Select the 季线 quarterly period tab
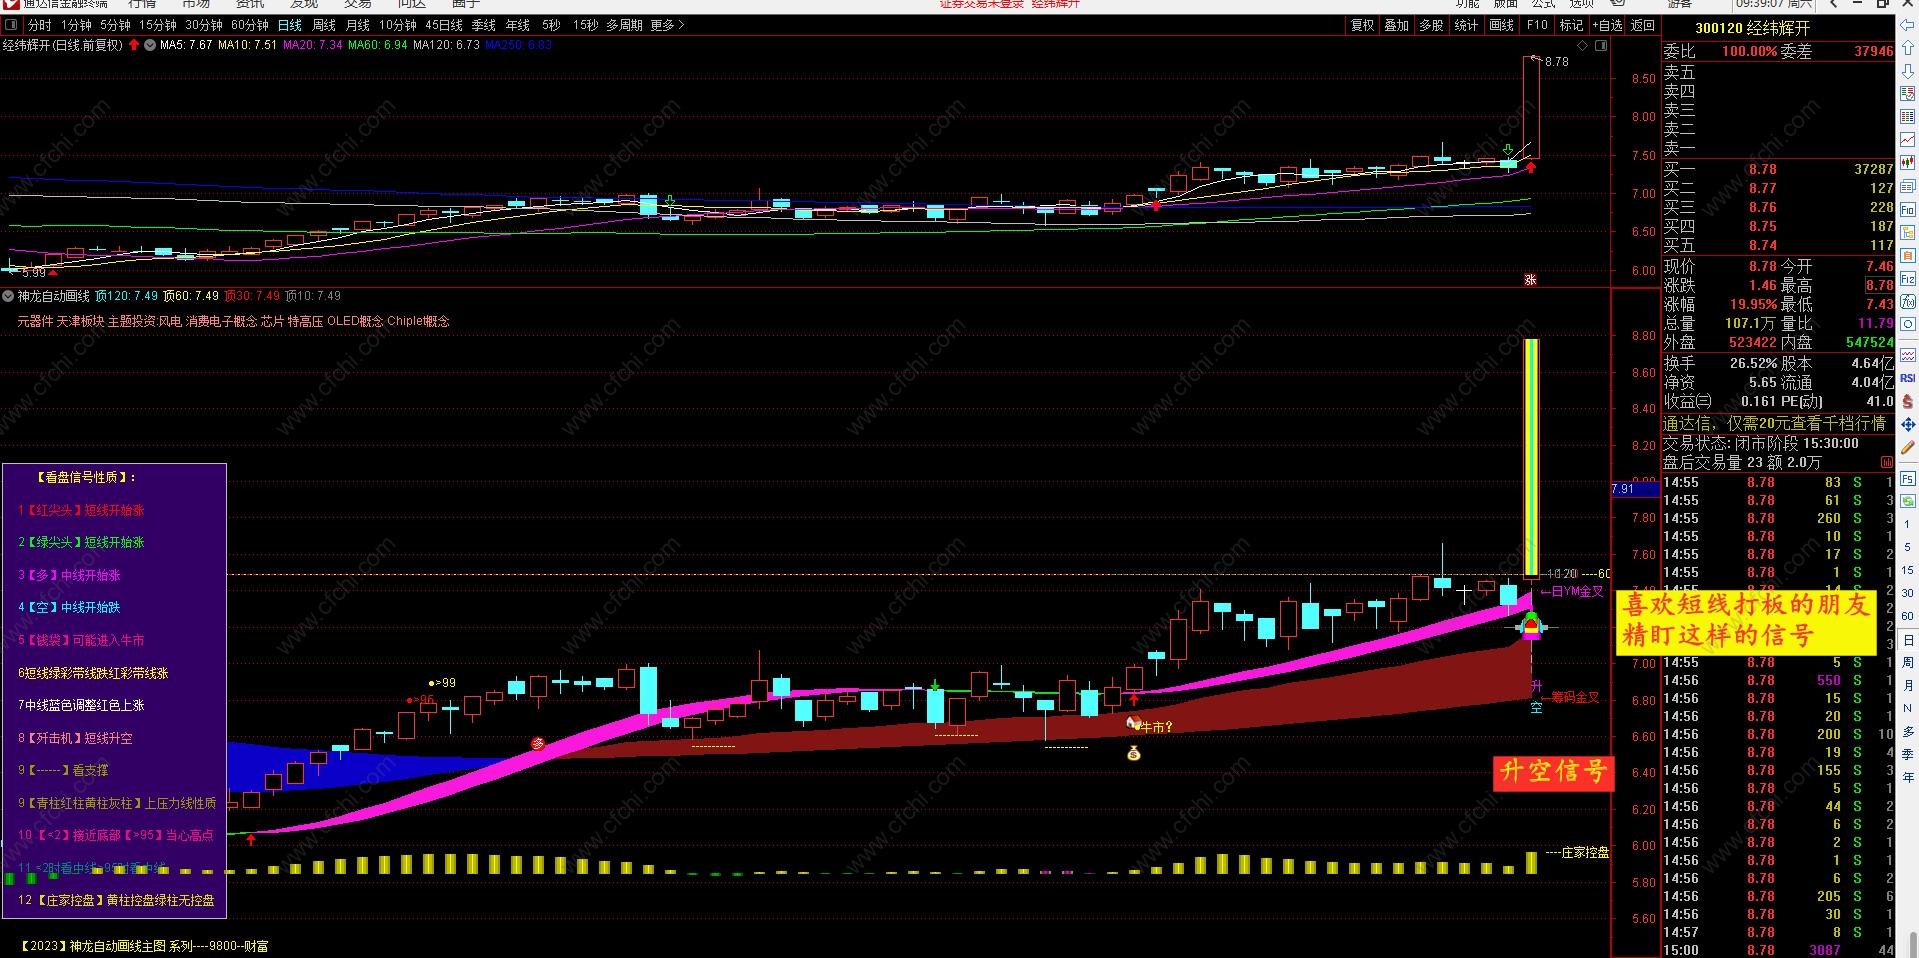1919x958 pixels. (484, 25)
